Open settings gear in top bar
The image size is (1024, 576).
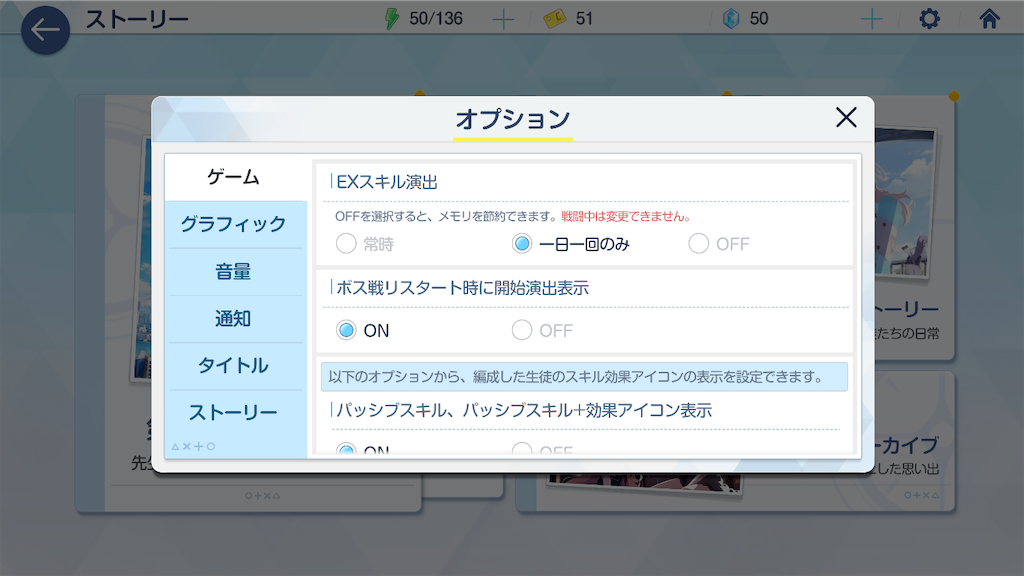tap(929, 18)
